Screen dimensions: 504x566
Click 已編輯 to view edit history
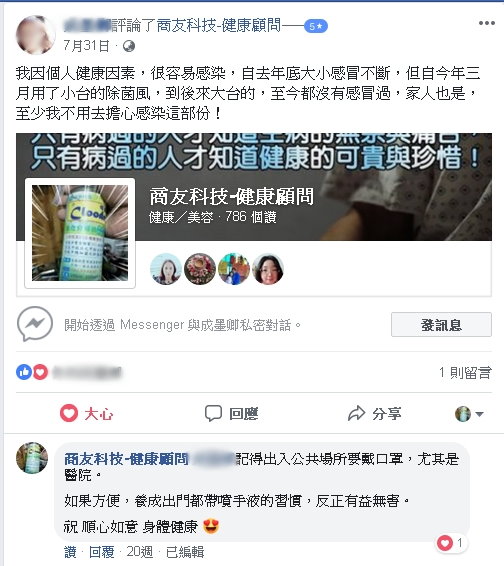185,552
